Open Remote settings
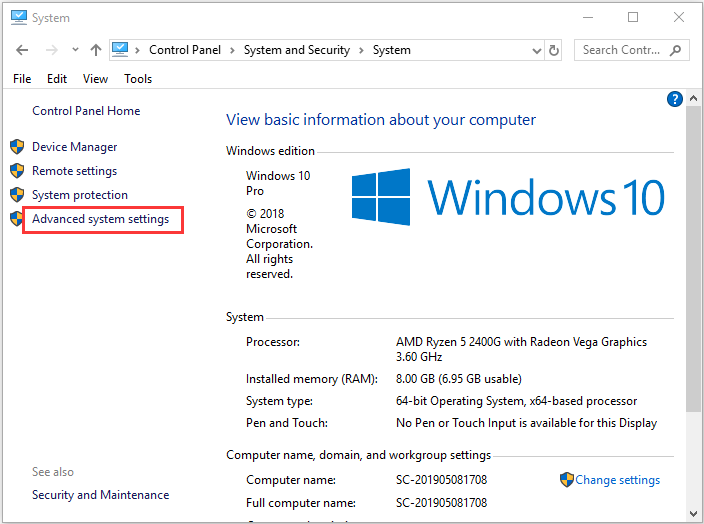The image size is (704, 524). pyautogui.click(x=75, y=171)
